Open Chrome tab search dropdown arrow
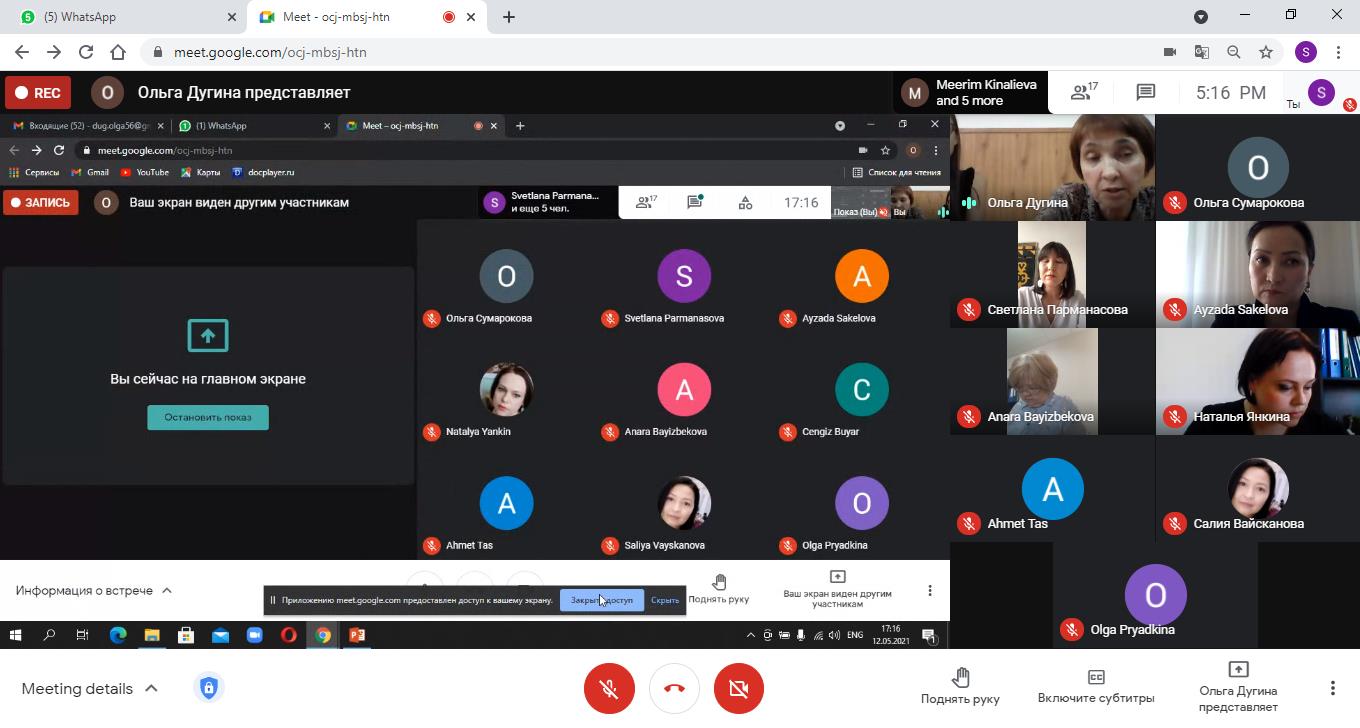Screen dimensions: 1360x728 [x=1201, y=17]
